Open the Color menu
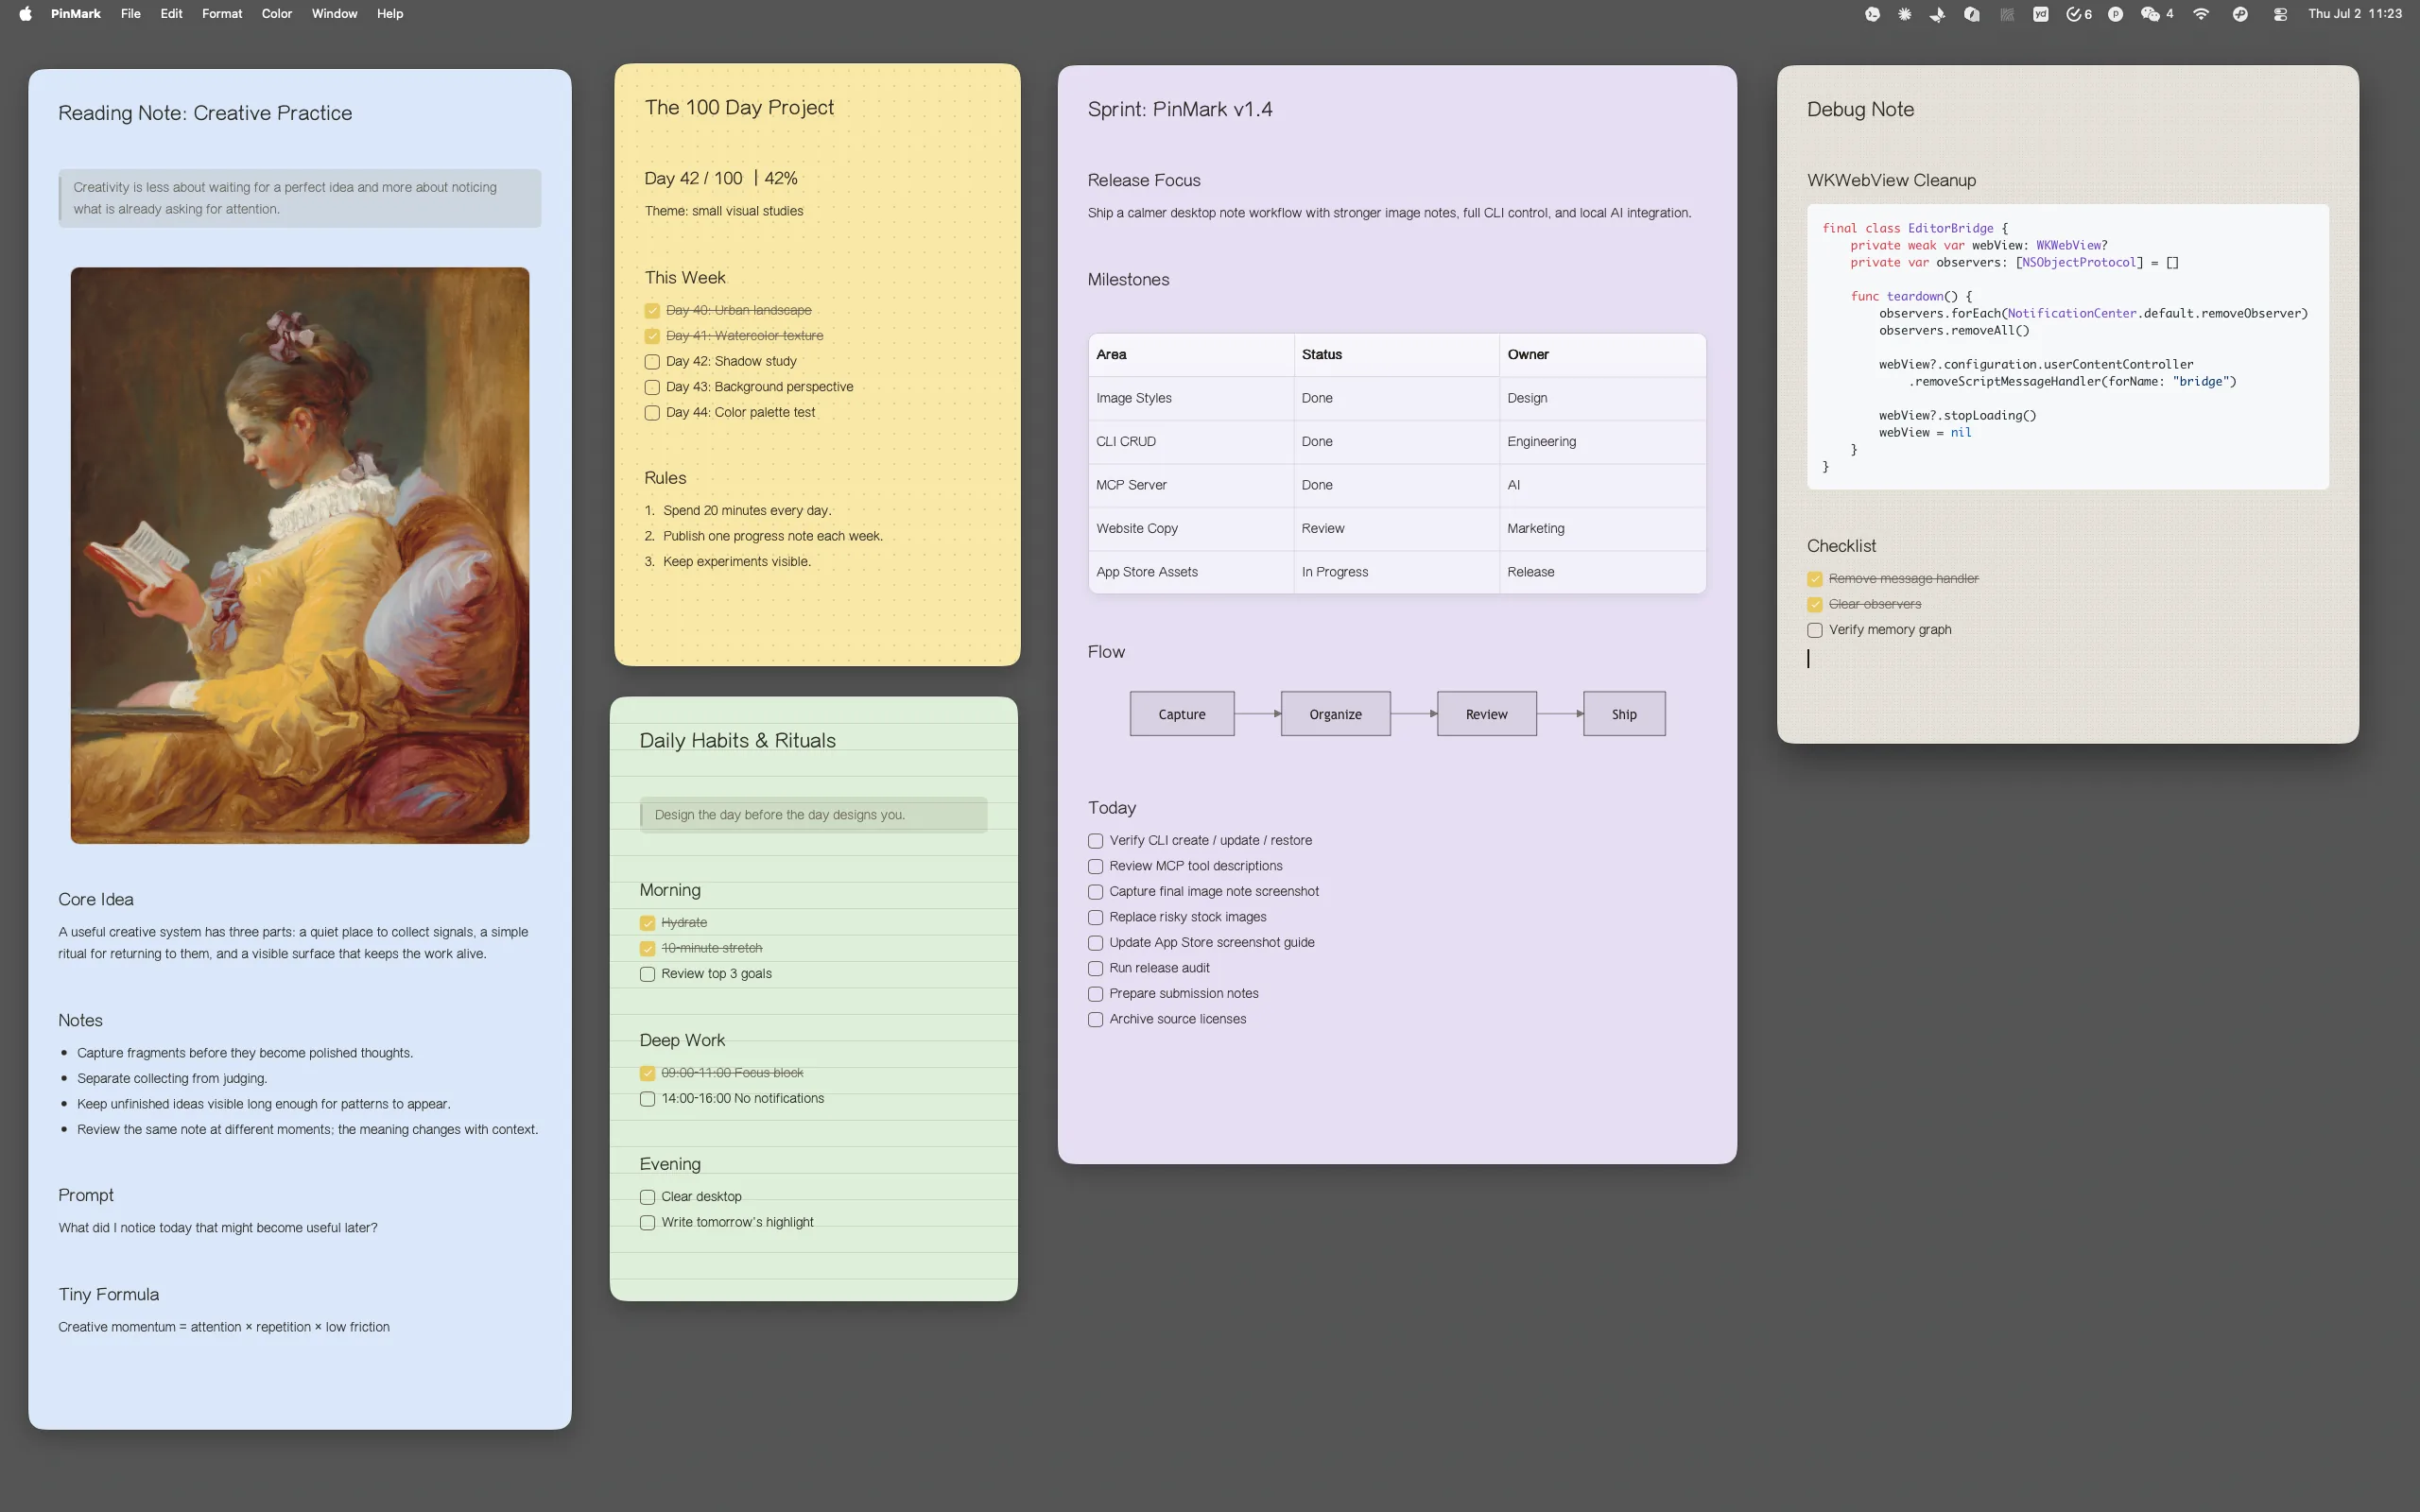This screenshot has height=1512, width=2420. (277, 14)
